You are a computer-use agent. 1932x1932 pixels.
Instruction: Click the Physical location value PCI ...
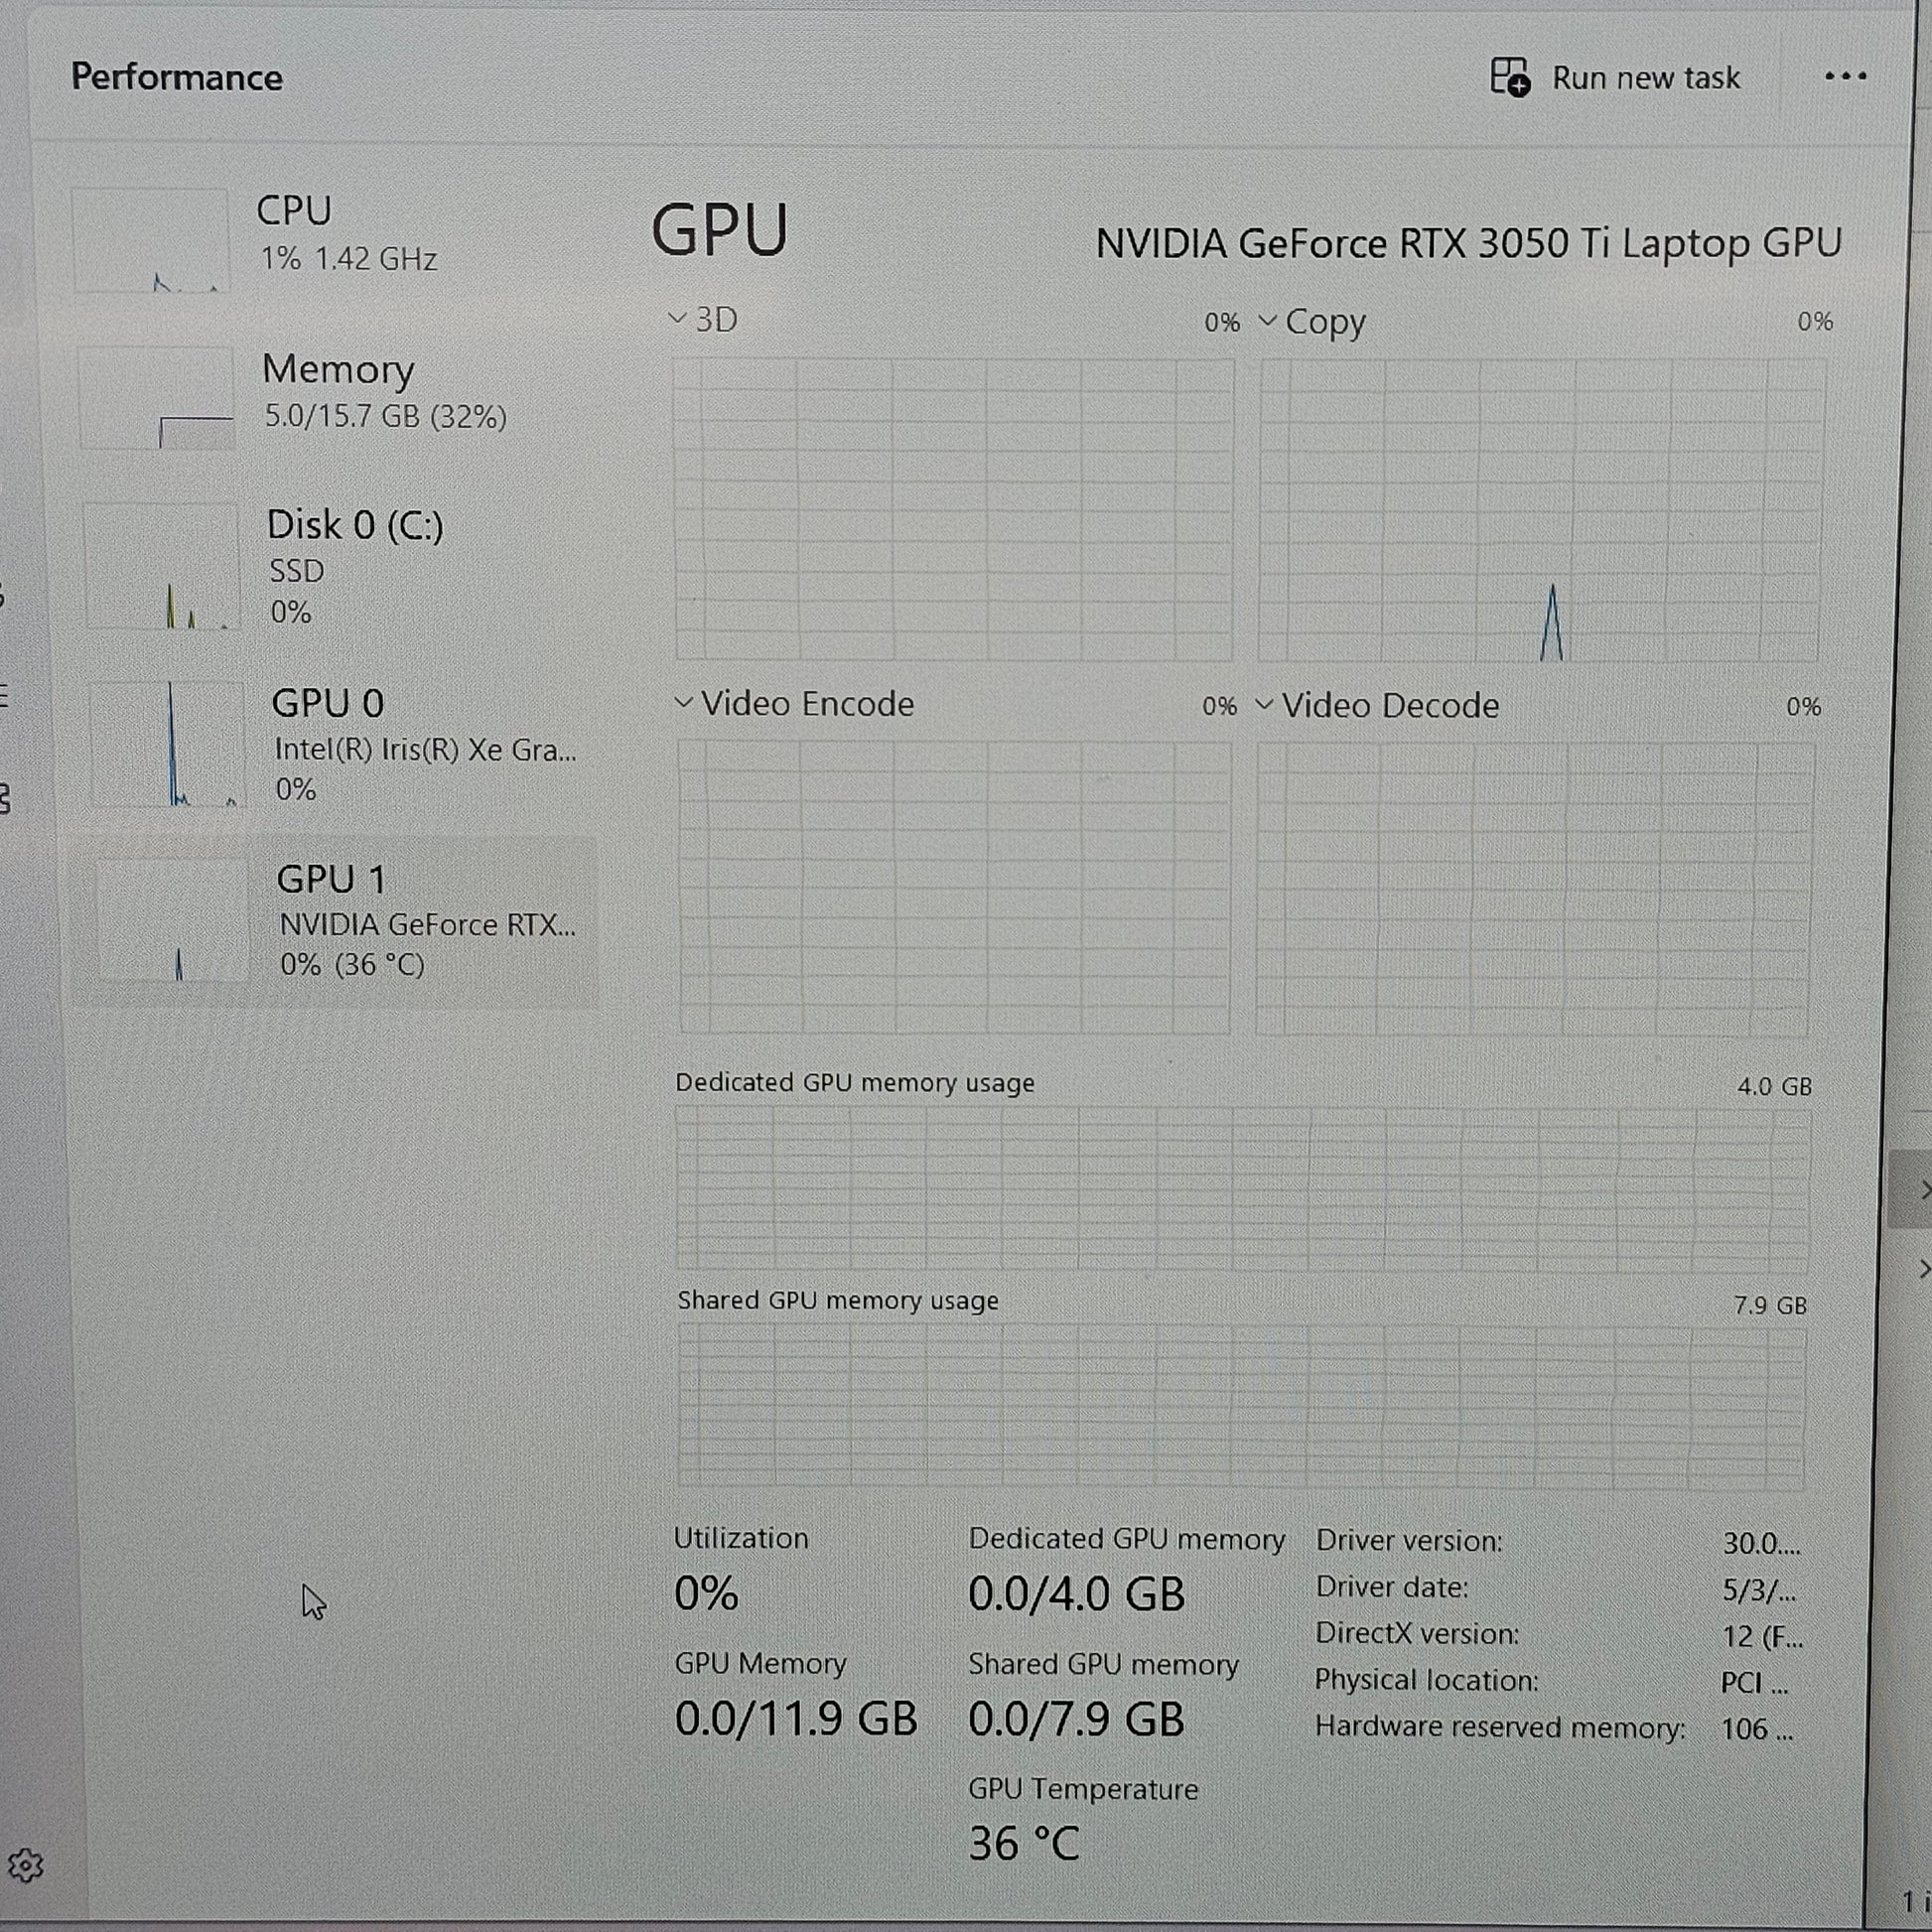point(1755,1683)
